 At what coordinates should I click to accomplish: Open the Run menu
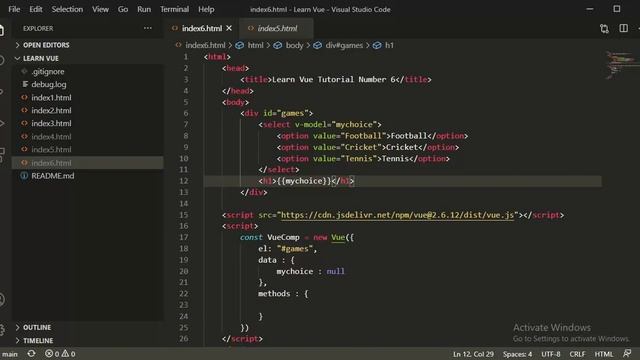[144, 9]
